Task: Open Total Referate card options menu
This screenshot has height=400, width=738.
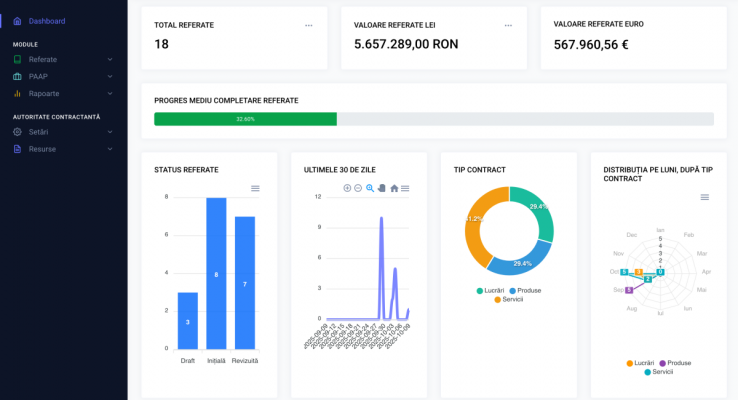Action: 308,25
